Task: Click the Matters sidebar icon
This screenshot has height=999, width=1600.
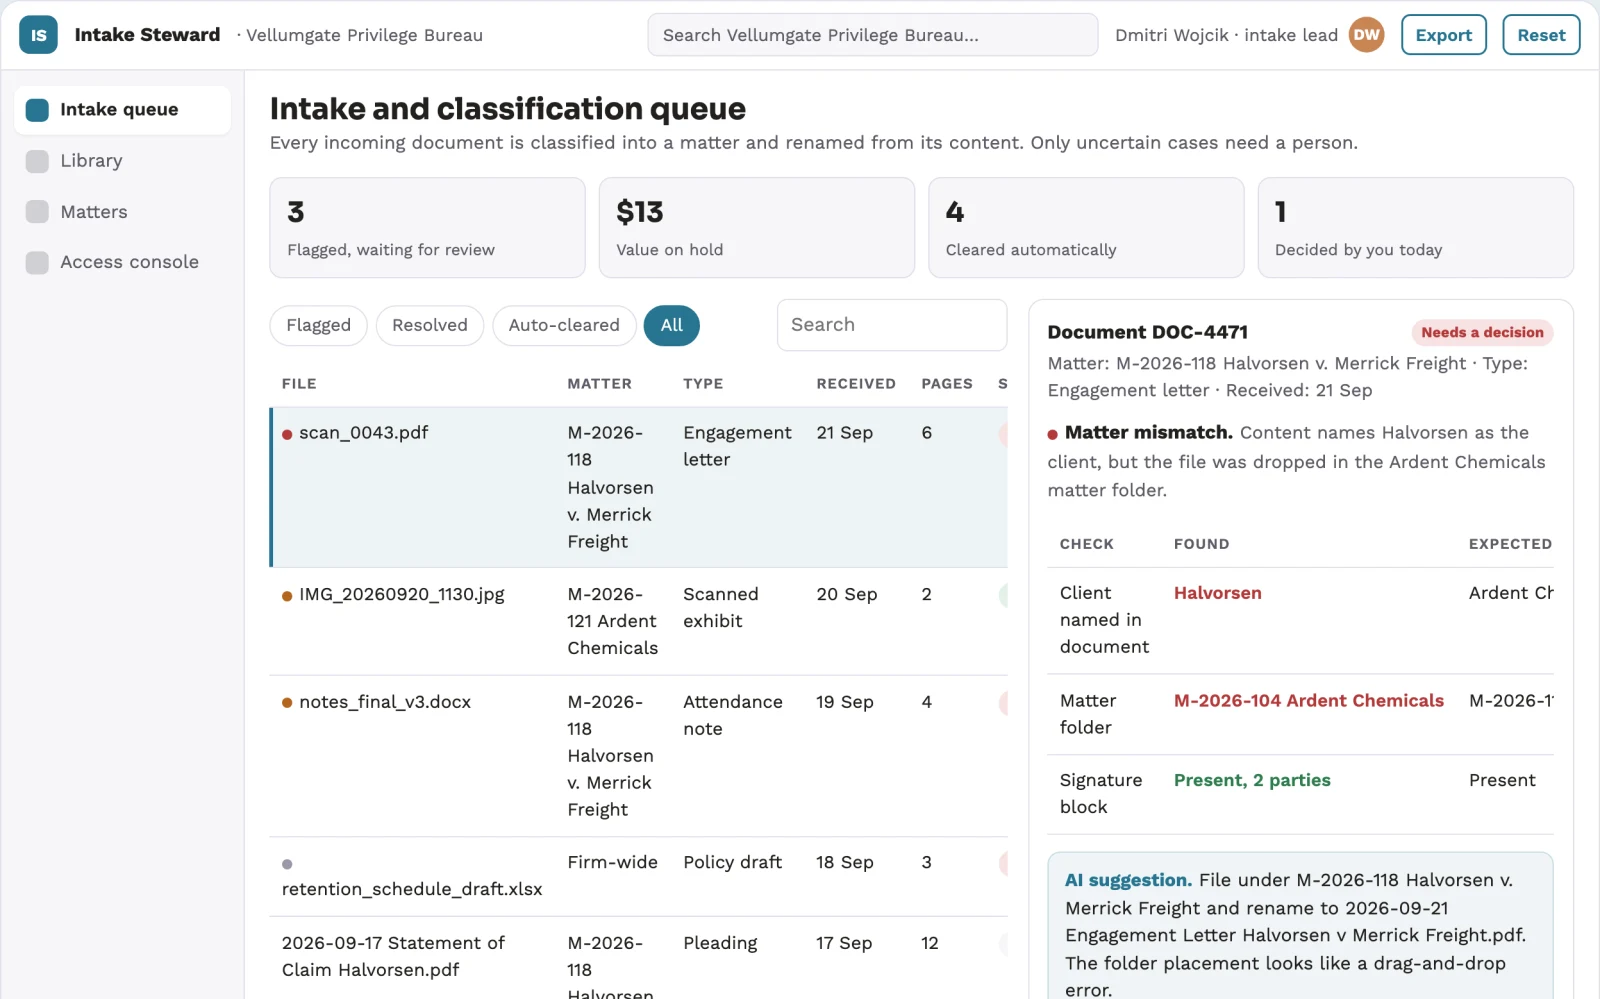Action: [x=37, y=212]
